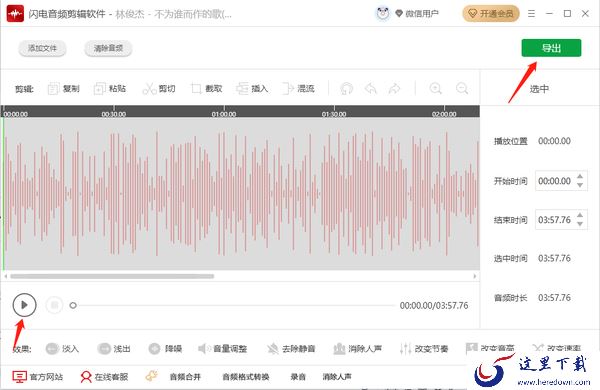Apply the 淡出 fade-out effect
The width and height of the screenshot is (600, 390).
pyautogui.click(x=114, y=349)
